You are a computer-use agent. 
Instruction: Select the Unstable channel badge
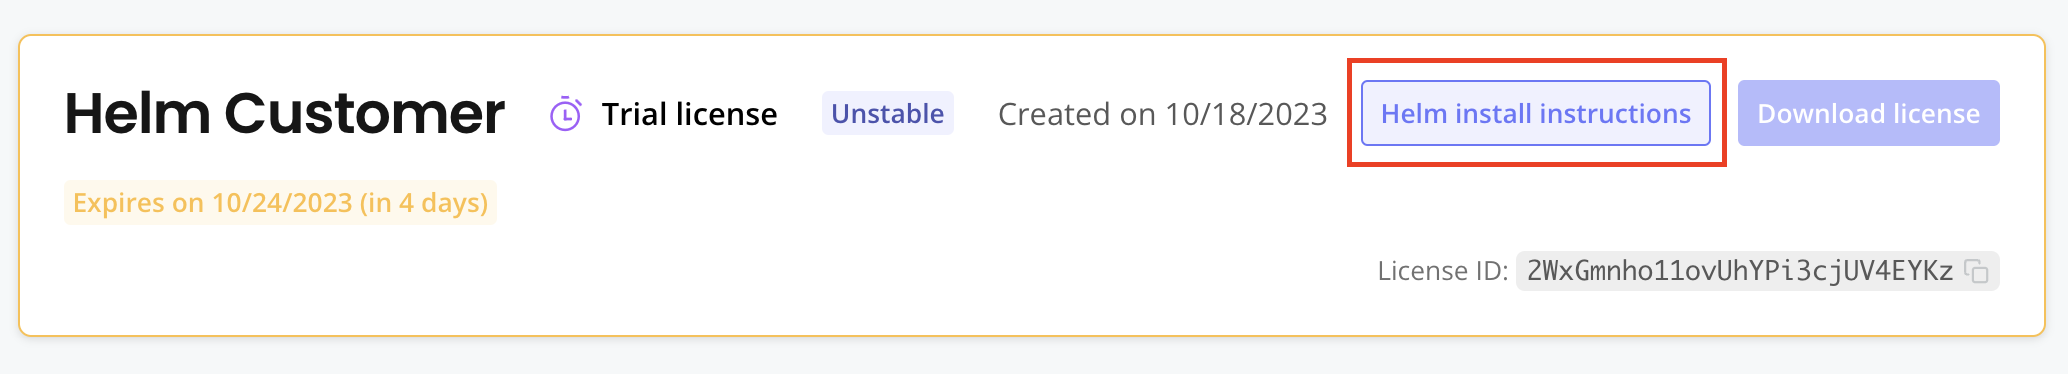point(887,113)
